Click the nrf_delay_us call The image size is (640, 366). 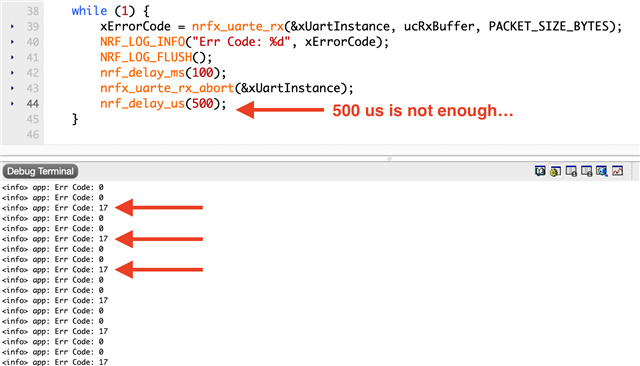[142, 104]
